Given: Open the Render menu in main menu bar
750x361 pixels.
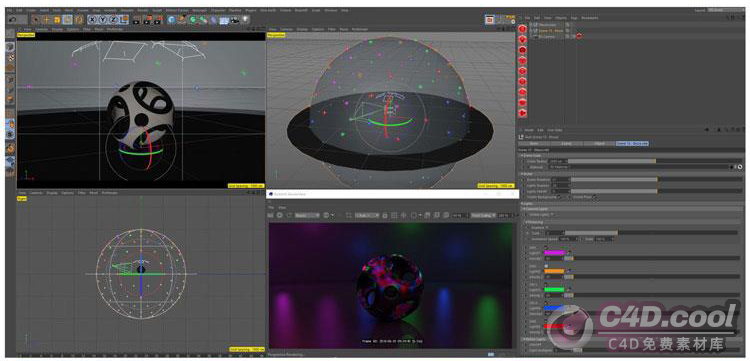Looking at the screenshot, I should [x=143, y=10].
